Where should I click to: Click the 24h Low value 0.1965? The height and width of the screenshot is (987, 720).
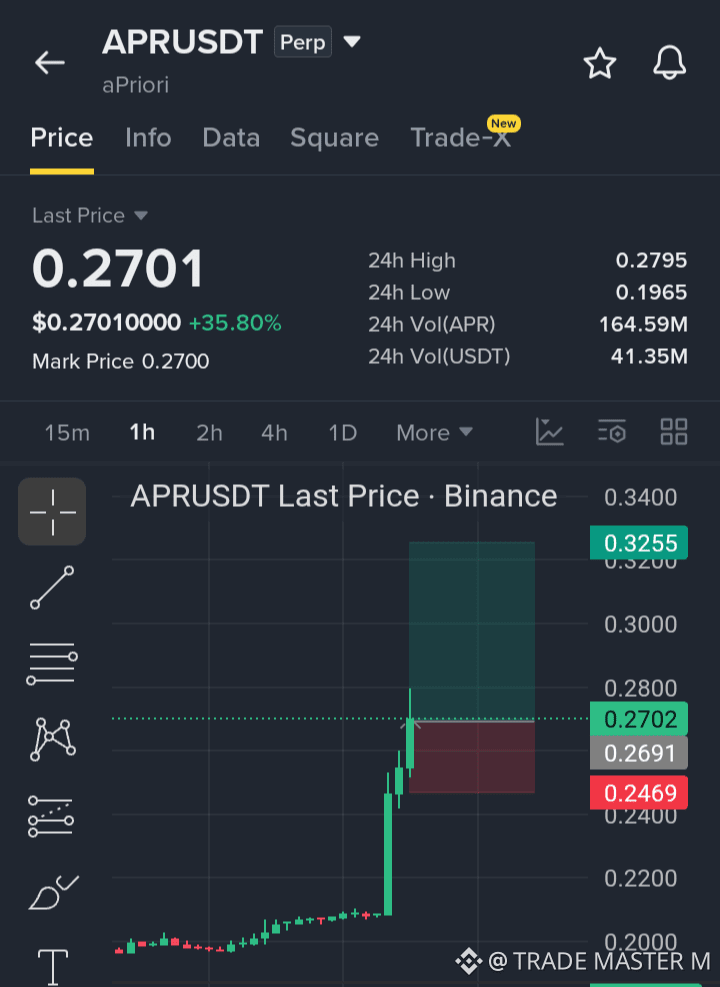[x=651, y=292]
